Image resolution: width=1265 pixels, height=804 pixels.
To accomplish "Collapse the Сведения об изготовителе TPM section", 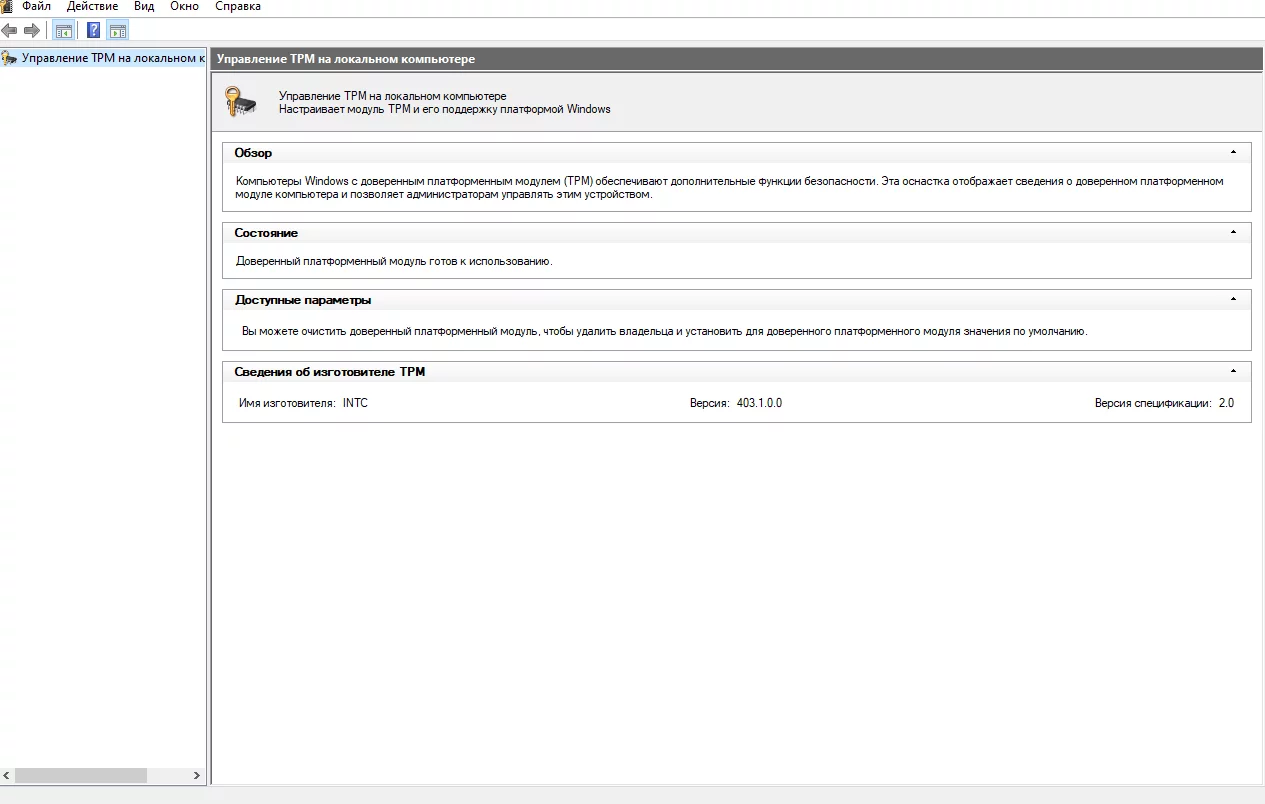I will (1233, 372).
